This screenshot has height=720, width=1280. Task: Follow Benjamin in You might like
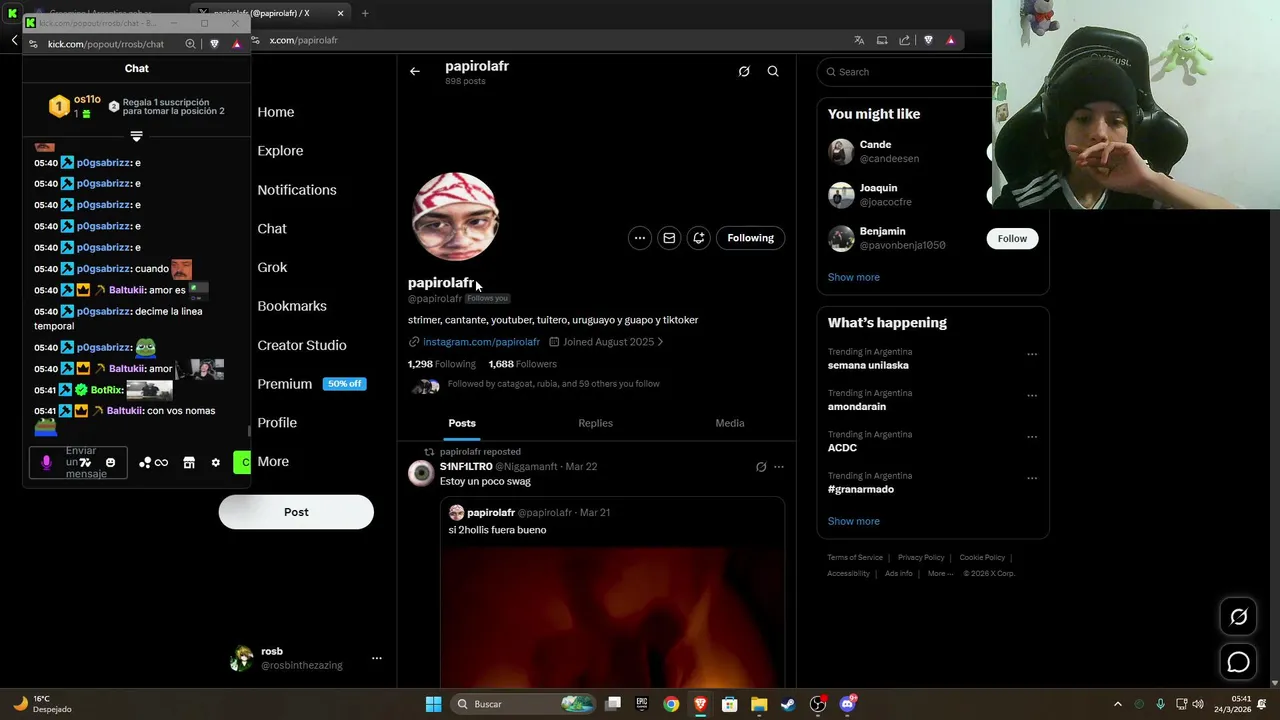[x=1012, y=238]
